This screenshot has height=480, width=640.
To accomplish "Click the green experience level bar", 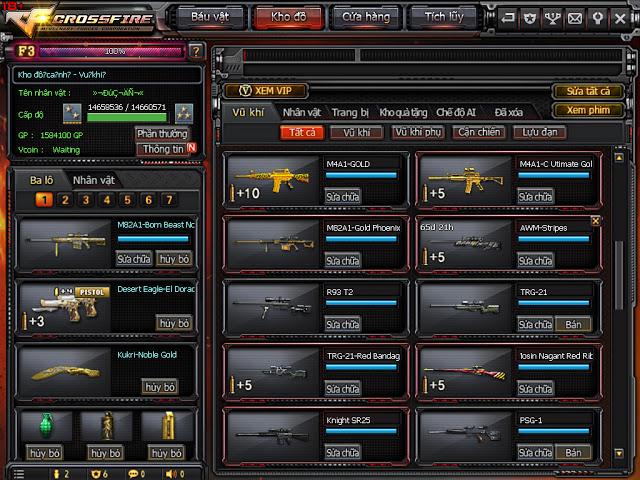I will click(127, 118).
